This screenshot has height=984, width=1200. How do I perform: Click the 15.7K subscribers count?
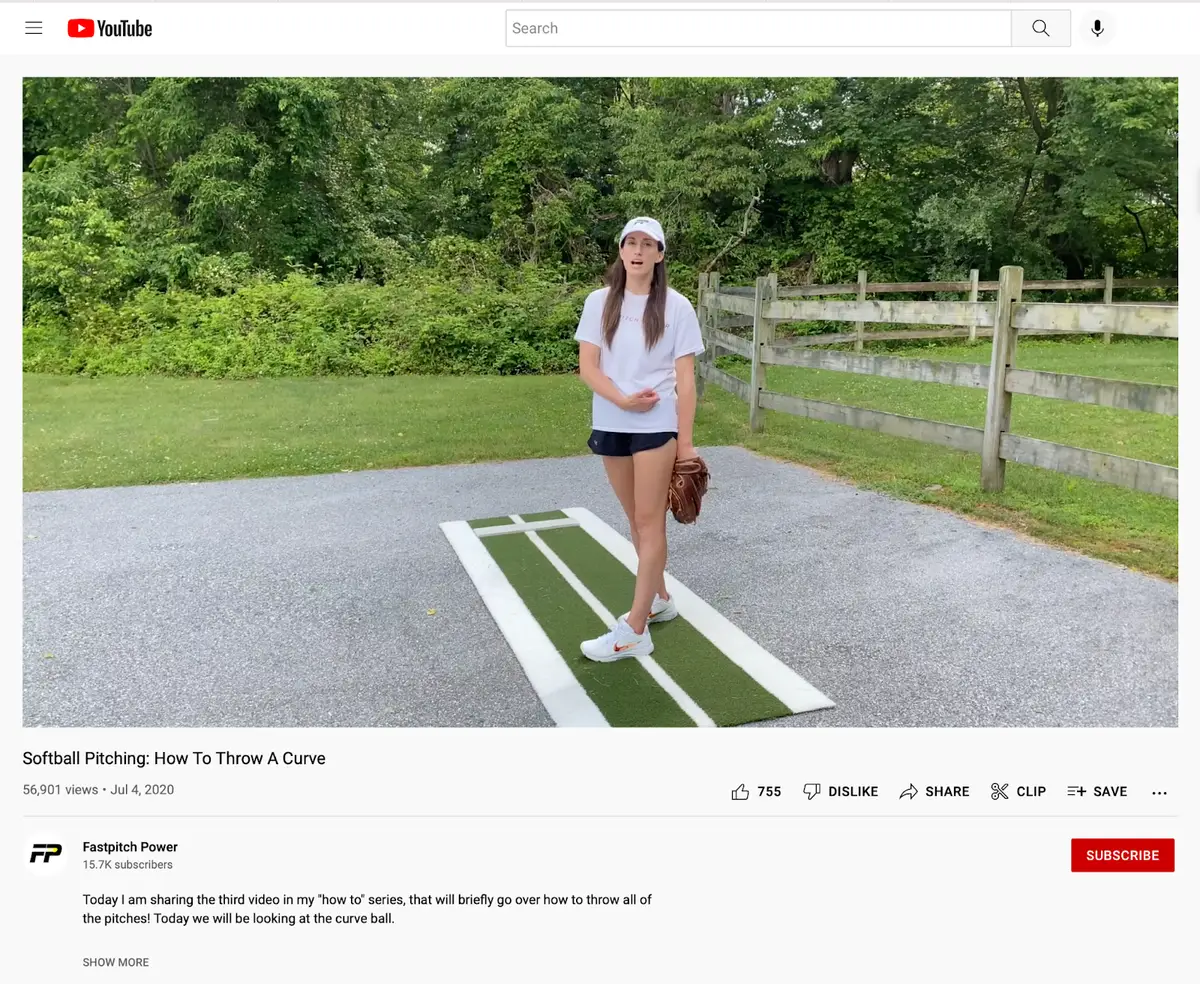tap(127, 864)
